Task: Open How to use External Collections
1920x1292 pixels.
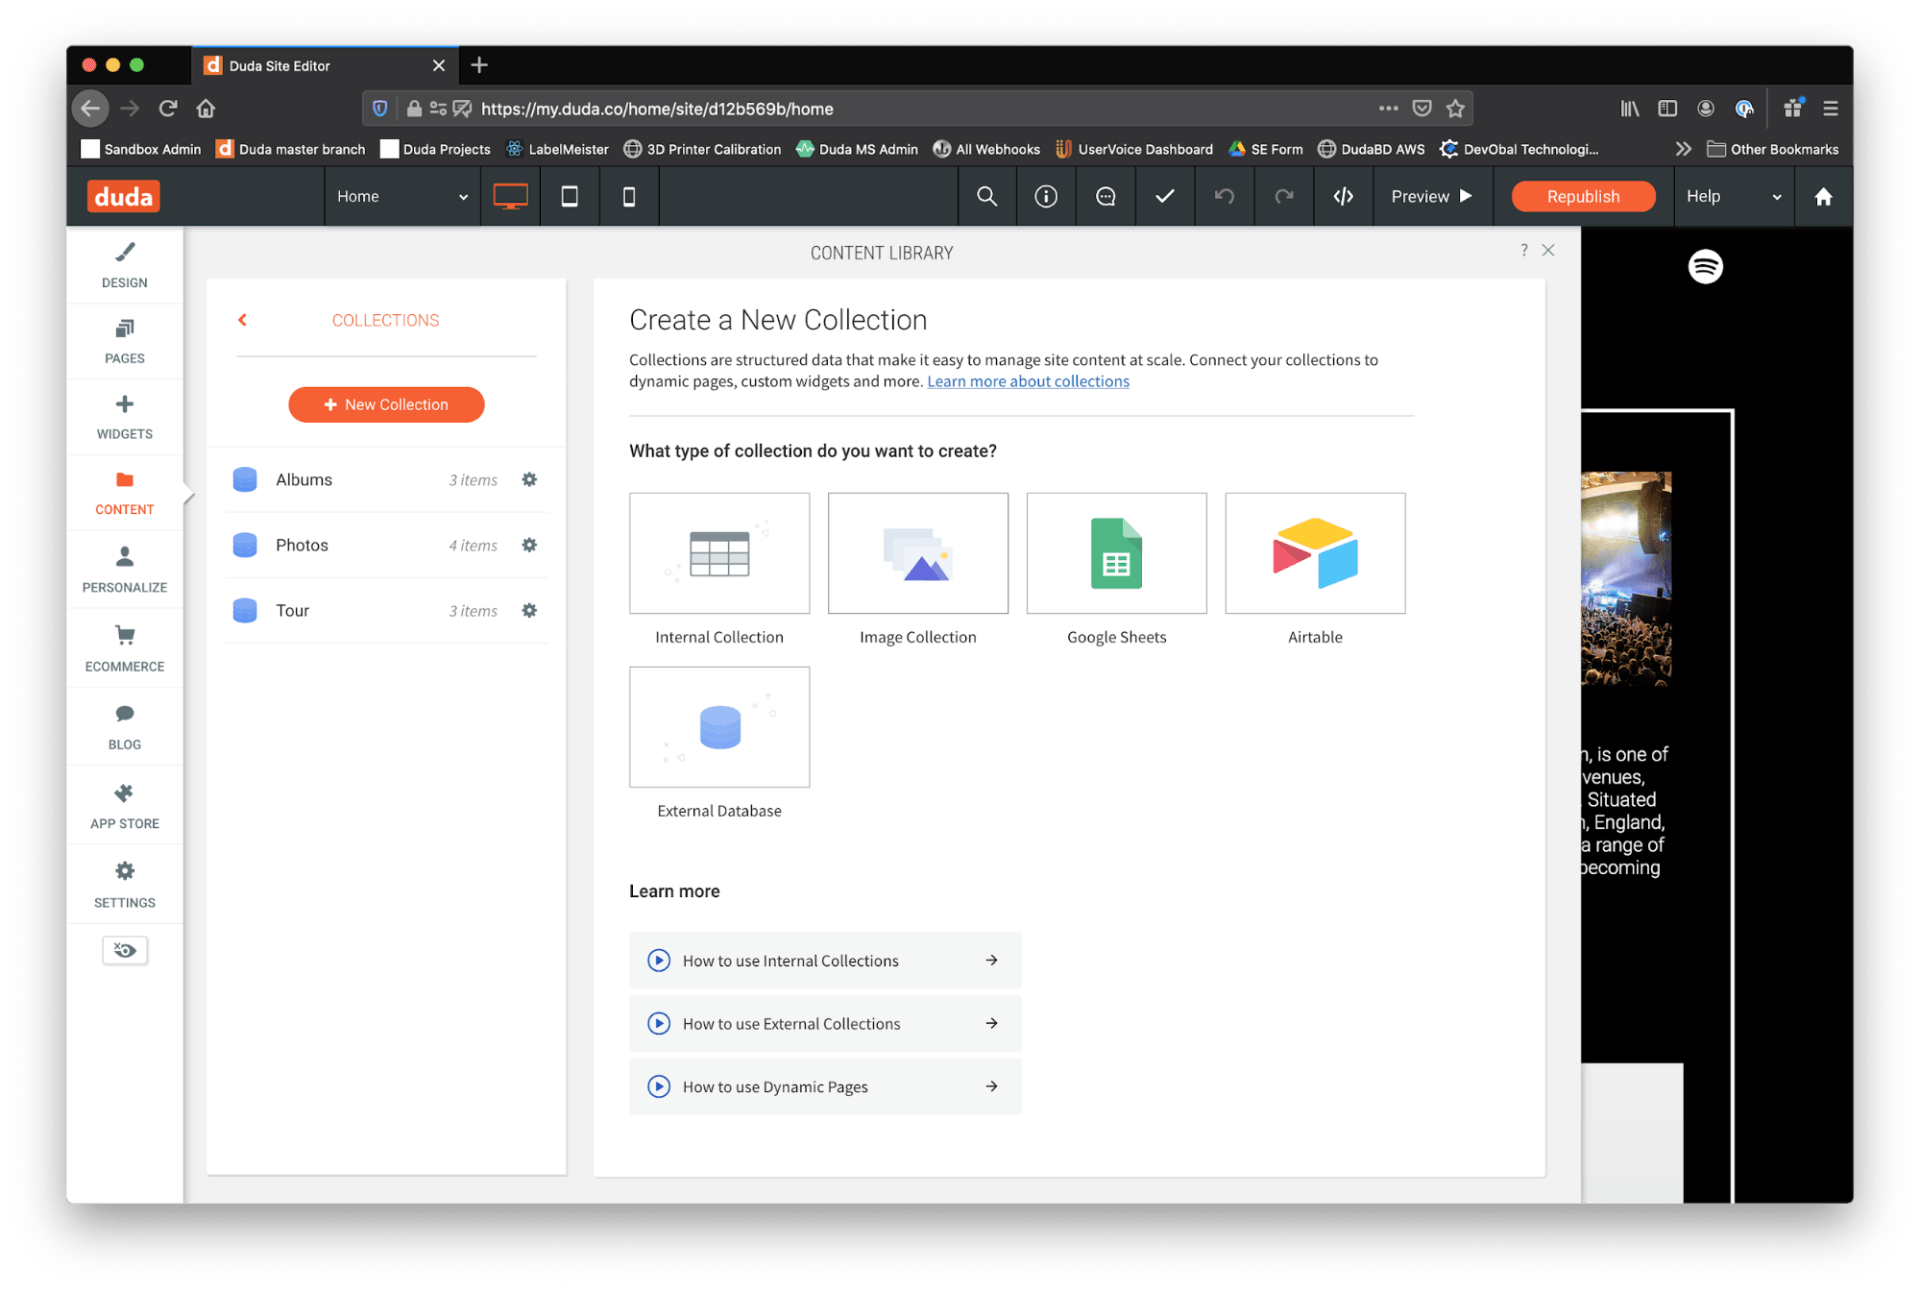Action: 825,1023
